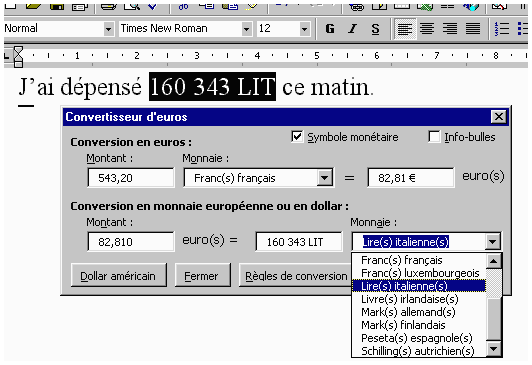This screenshot has height=365, width=532.
Task: Open the font size 12 dropdown
Action: (x=304, y=29)
